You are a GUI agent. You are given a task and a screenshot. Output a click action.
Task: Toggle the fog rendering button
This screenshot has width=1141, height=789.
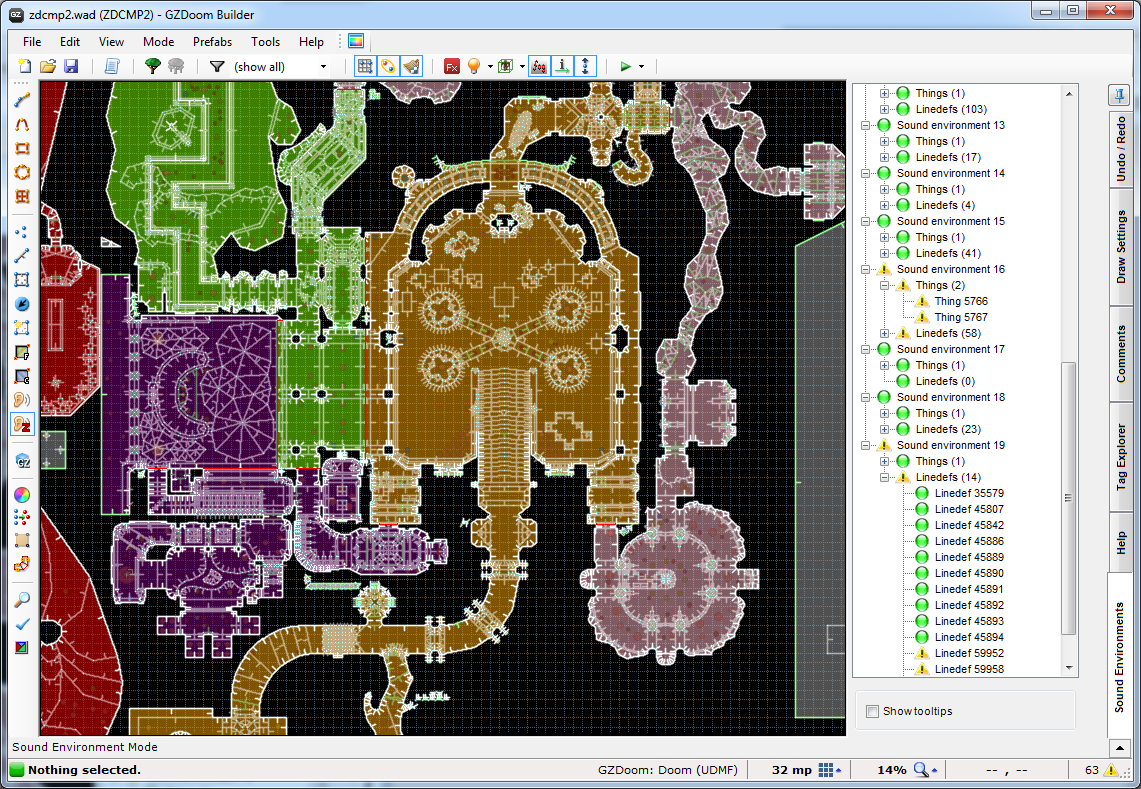539,66
